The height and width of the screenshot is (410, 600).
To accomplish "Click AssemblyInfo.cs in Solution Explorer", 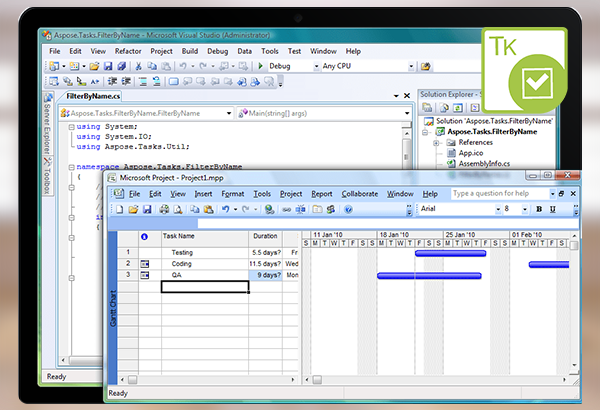I will pos(484,164).
